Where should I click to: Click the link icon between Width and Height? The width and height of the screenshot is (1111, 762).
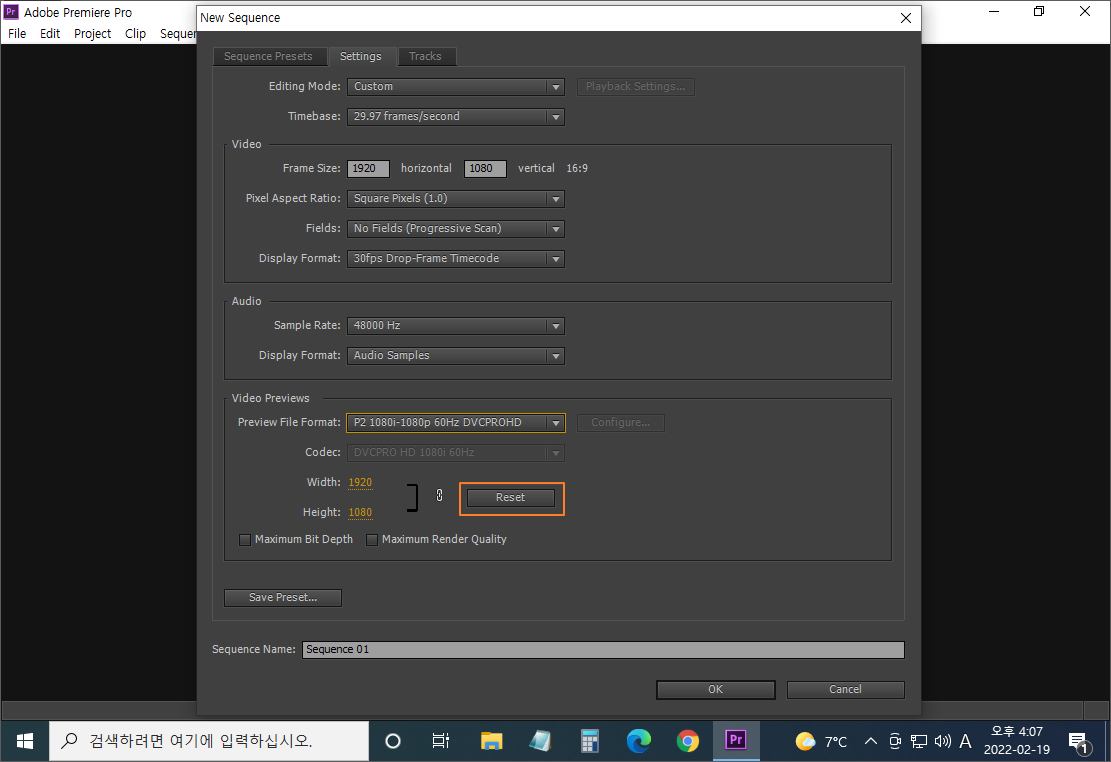point(439,495)
